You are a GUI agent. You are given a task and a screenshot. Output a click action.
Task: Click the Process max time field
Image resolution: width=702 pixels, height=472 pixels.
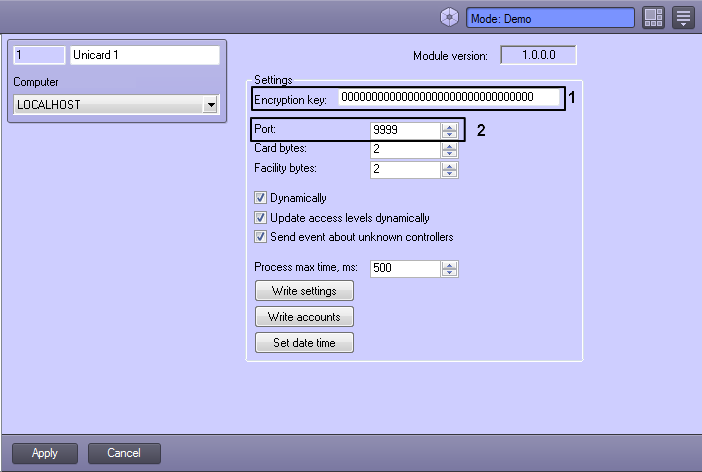pos(405,268)
